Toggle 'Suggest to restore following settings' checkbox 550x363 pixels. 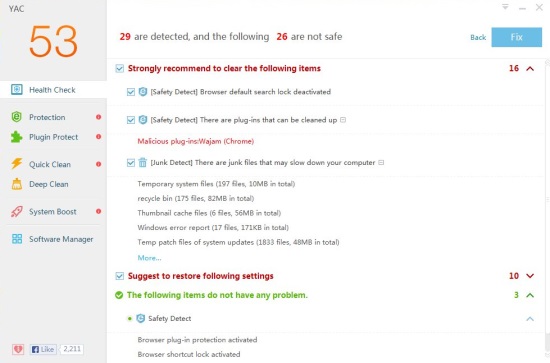pos(120,276)
